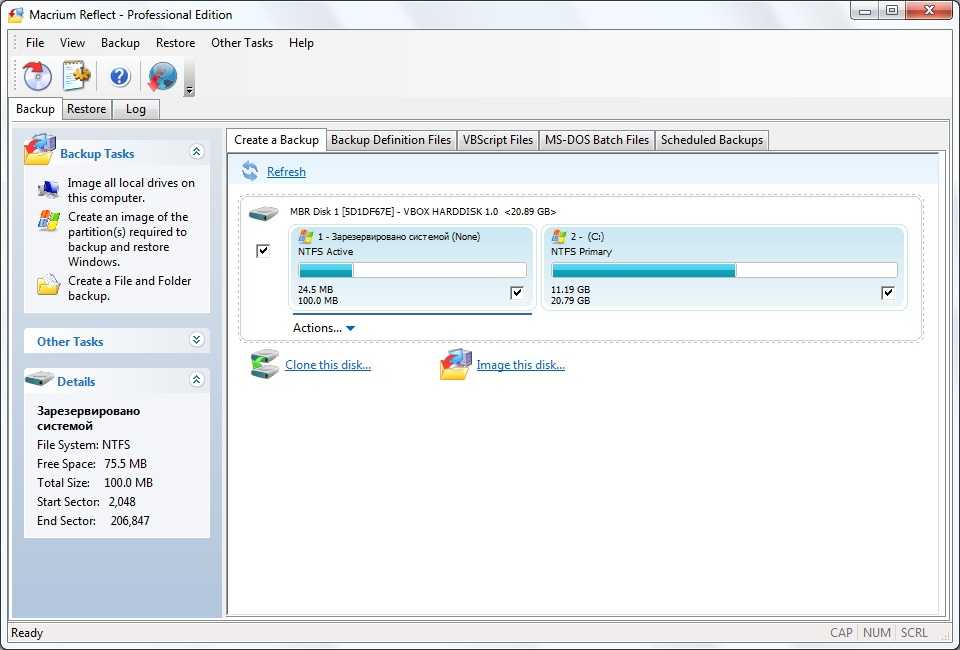Click the Refresh link

[286, 172]
